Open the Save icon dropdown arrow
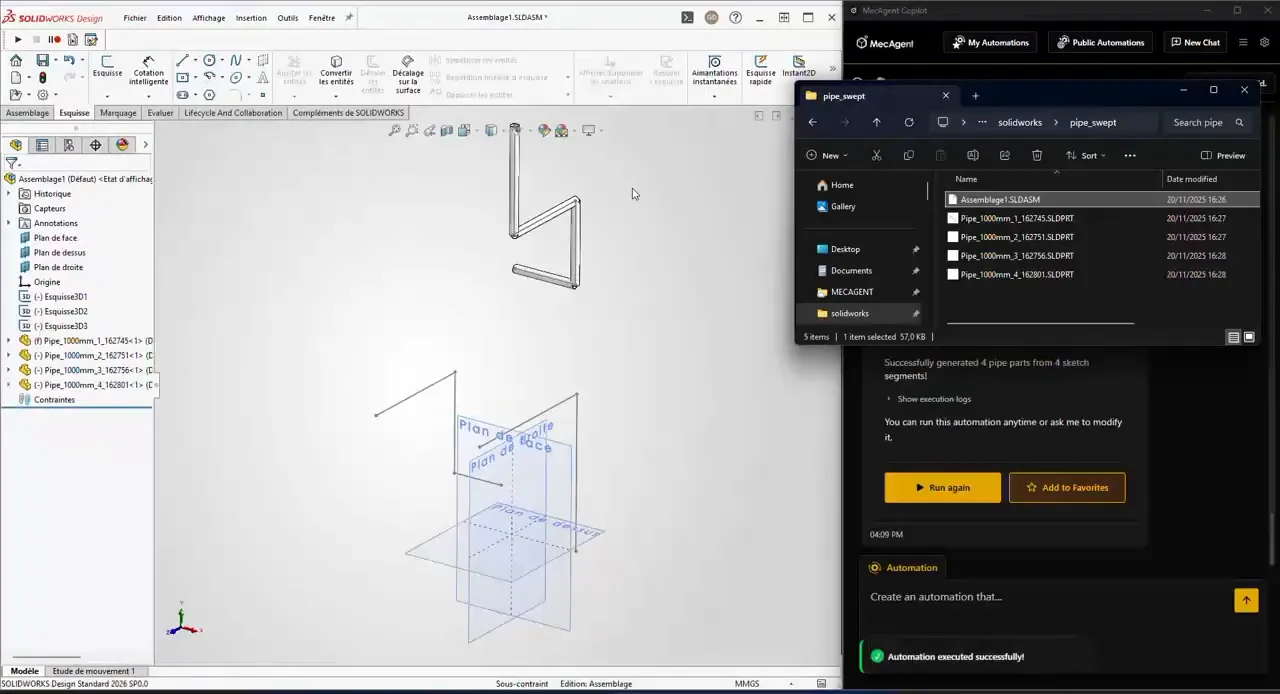Screen dimensions: 1280x694 point(54,61)
